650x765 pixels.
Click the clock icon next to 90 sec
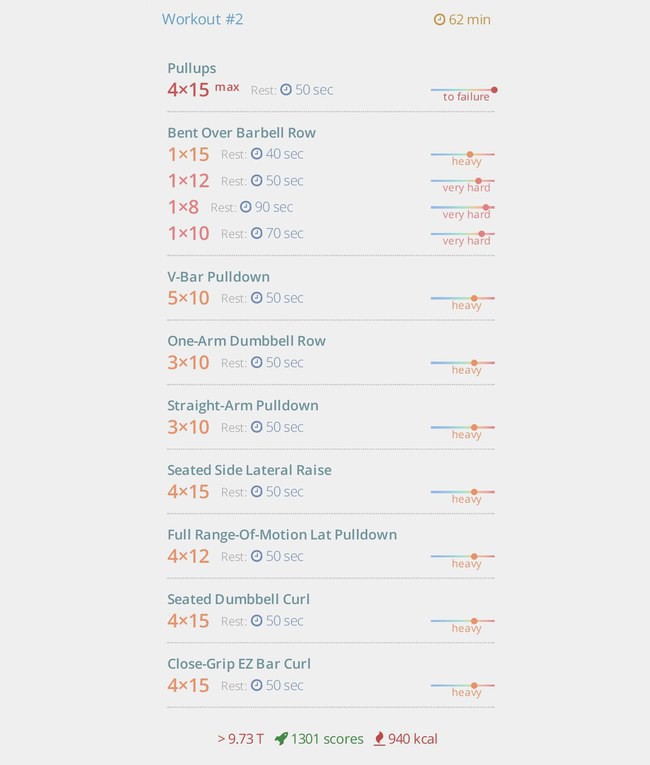point(246,207)
